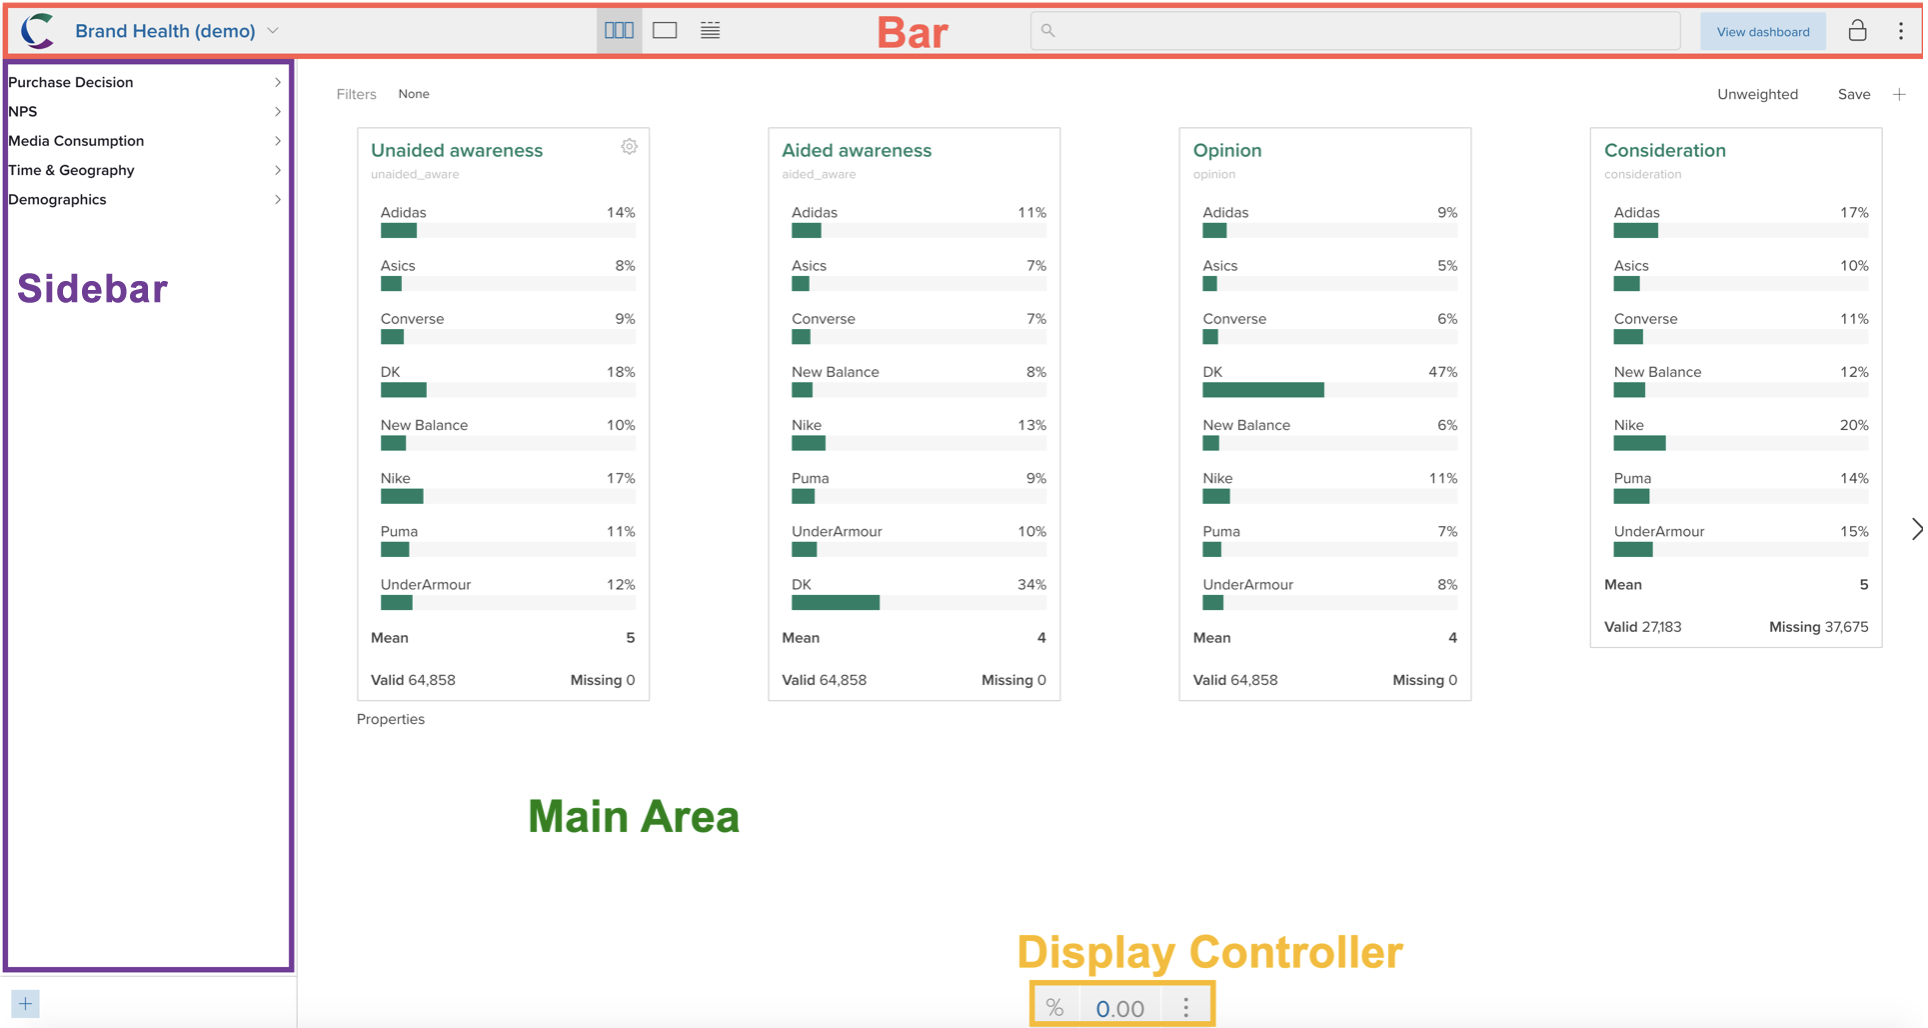1928x1028 pixels.
Task: Click DK 18% bar in Unaided awareness
Action: pos(403,390)
